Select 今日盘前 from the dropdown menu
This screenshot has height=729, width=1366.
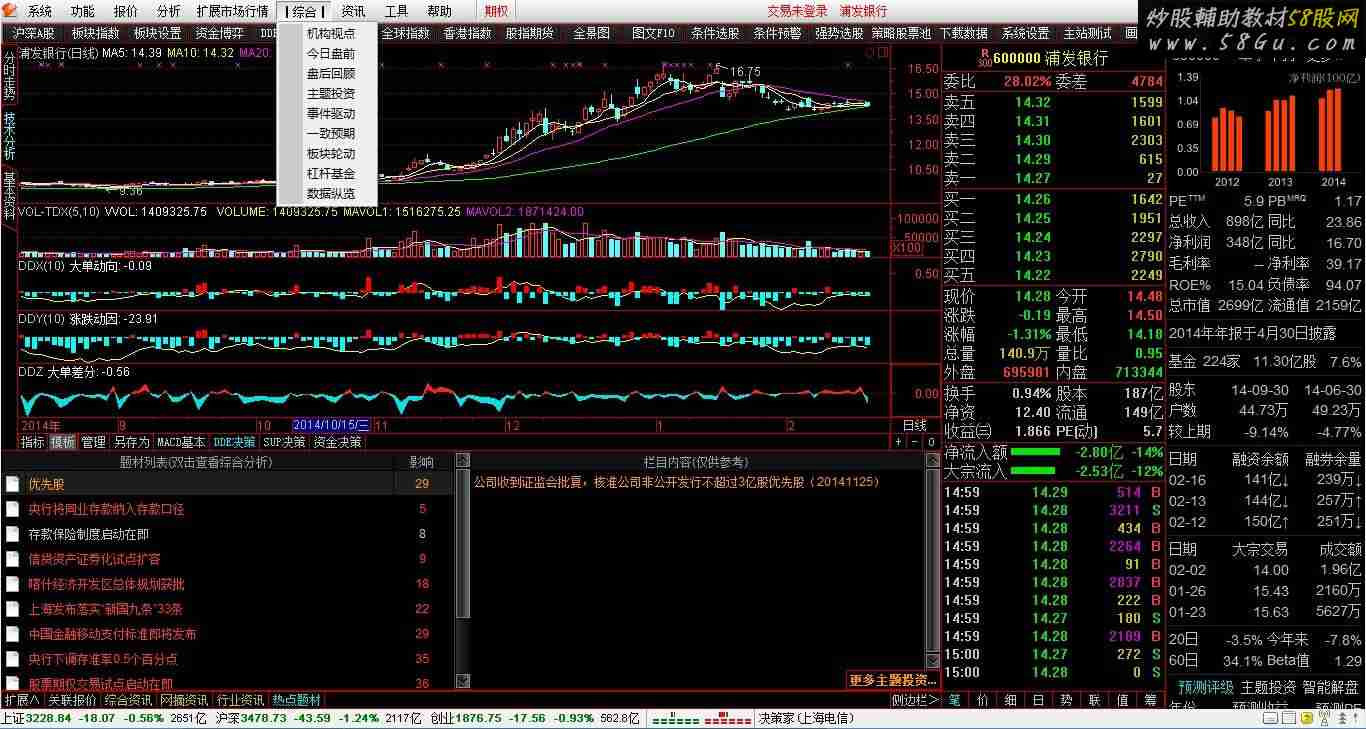(x=331, y=53)
